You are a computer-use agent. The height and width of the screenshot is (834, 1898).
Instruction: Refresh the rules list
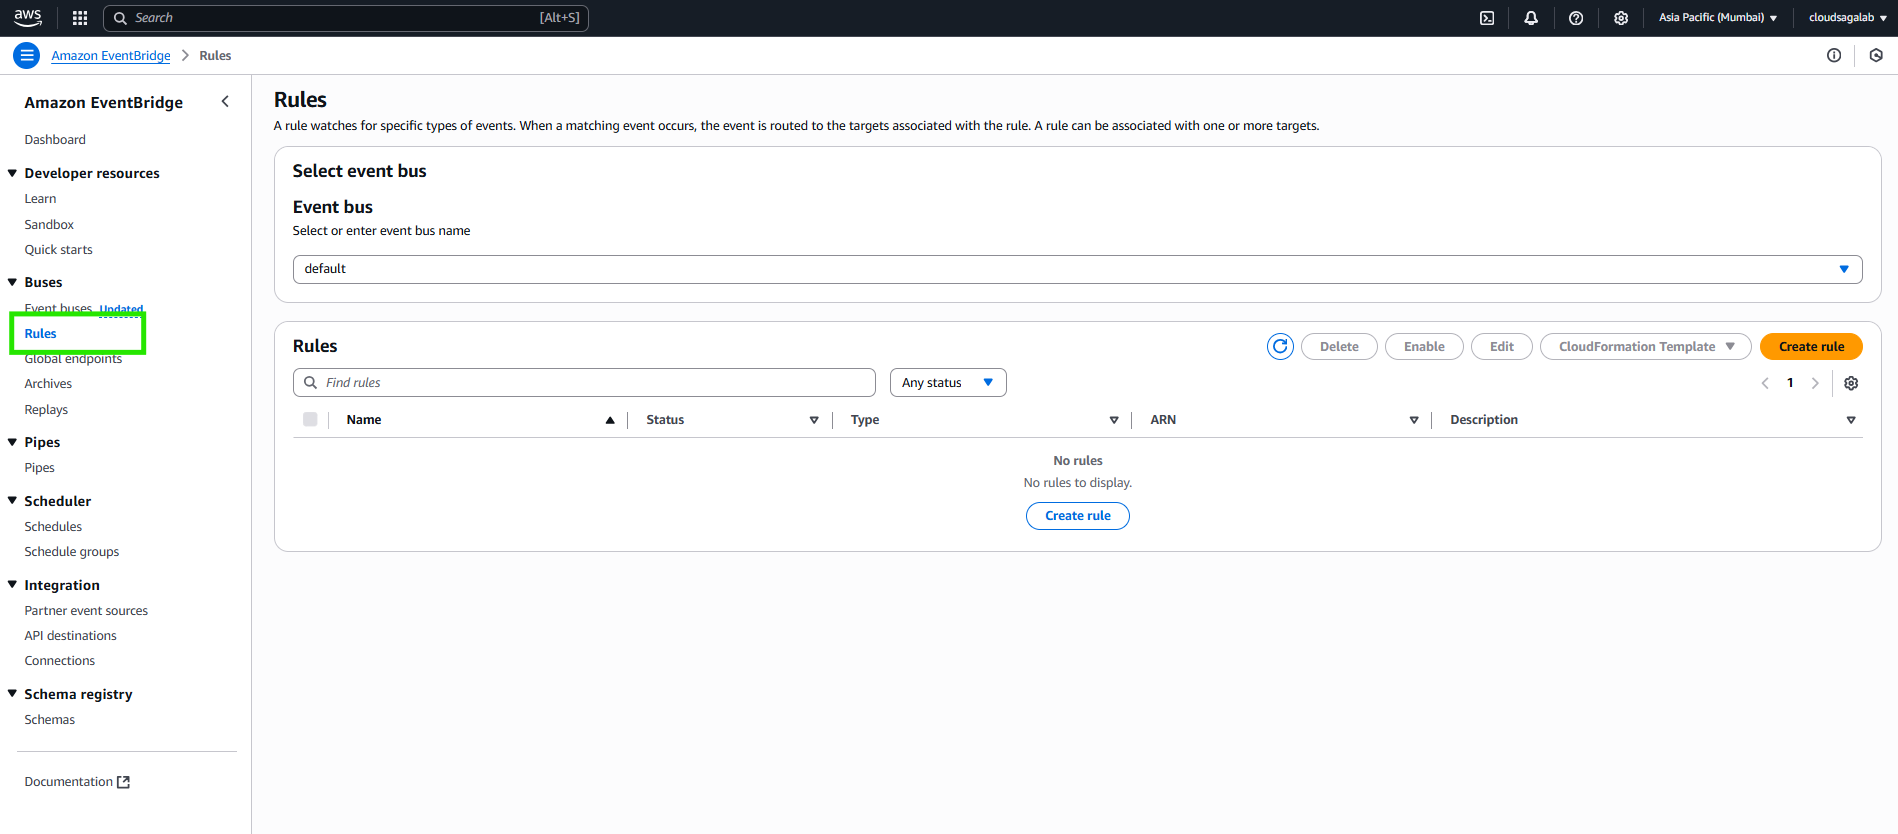tap(1280, 346)
